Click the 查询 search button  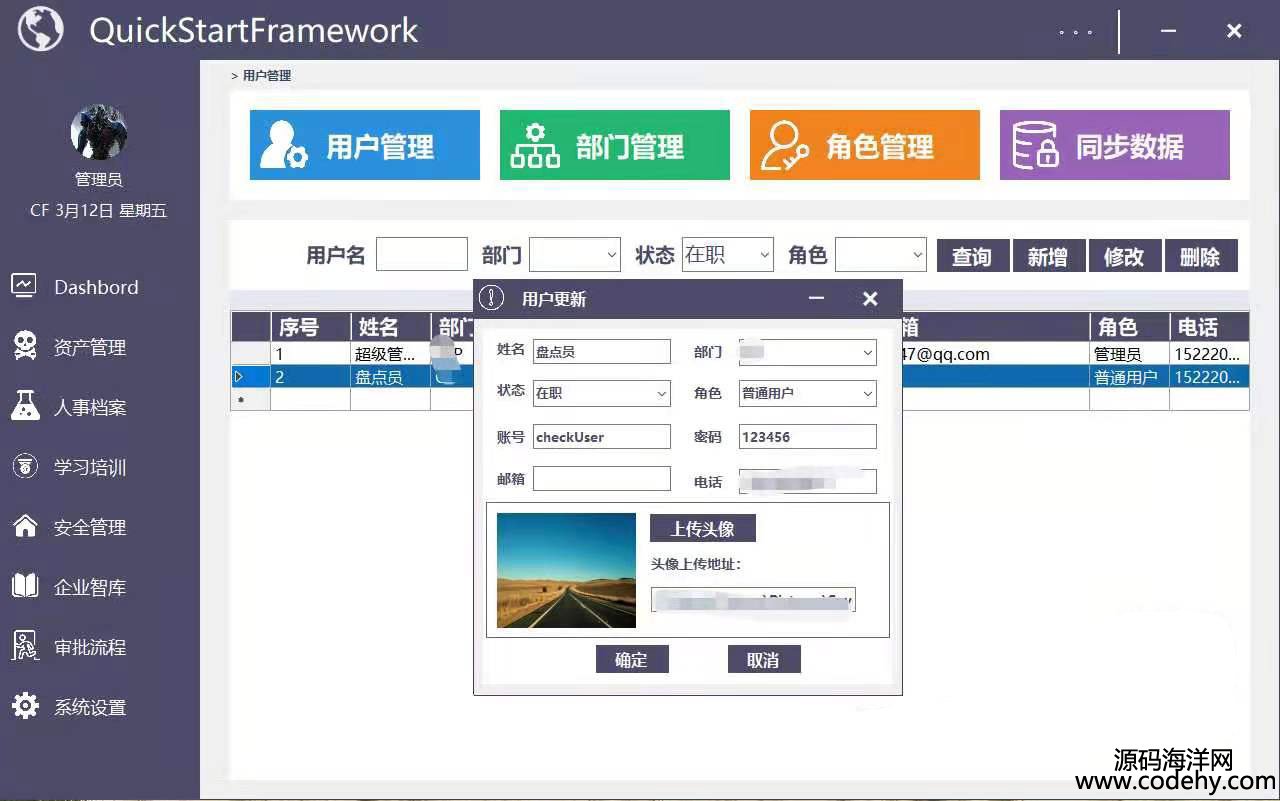971,256
